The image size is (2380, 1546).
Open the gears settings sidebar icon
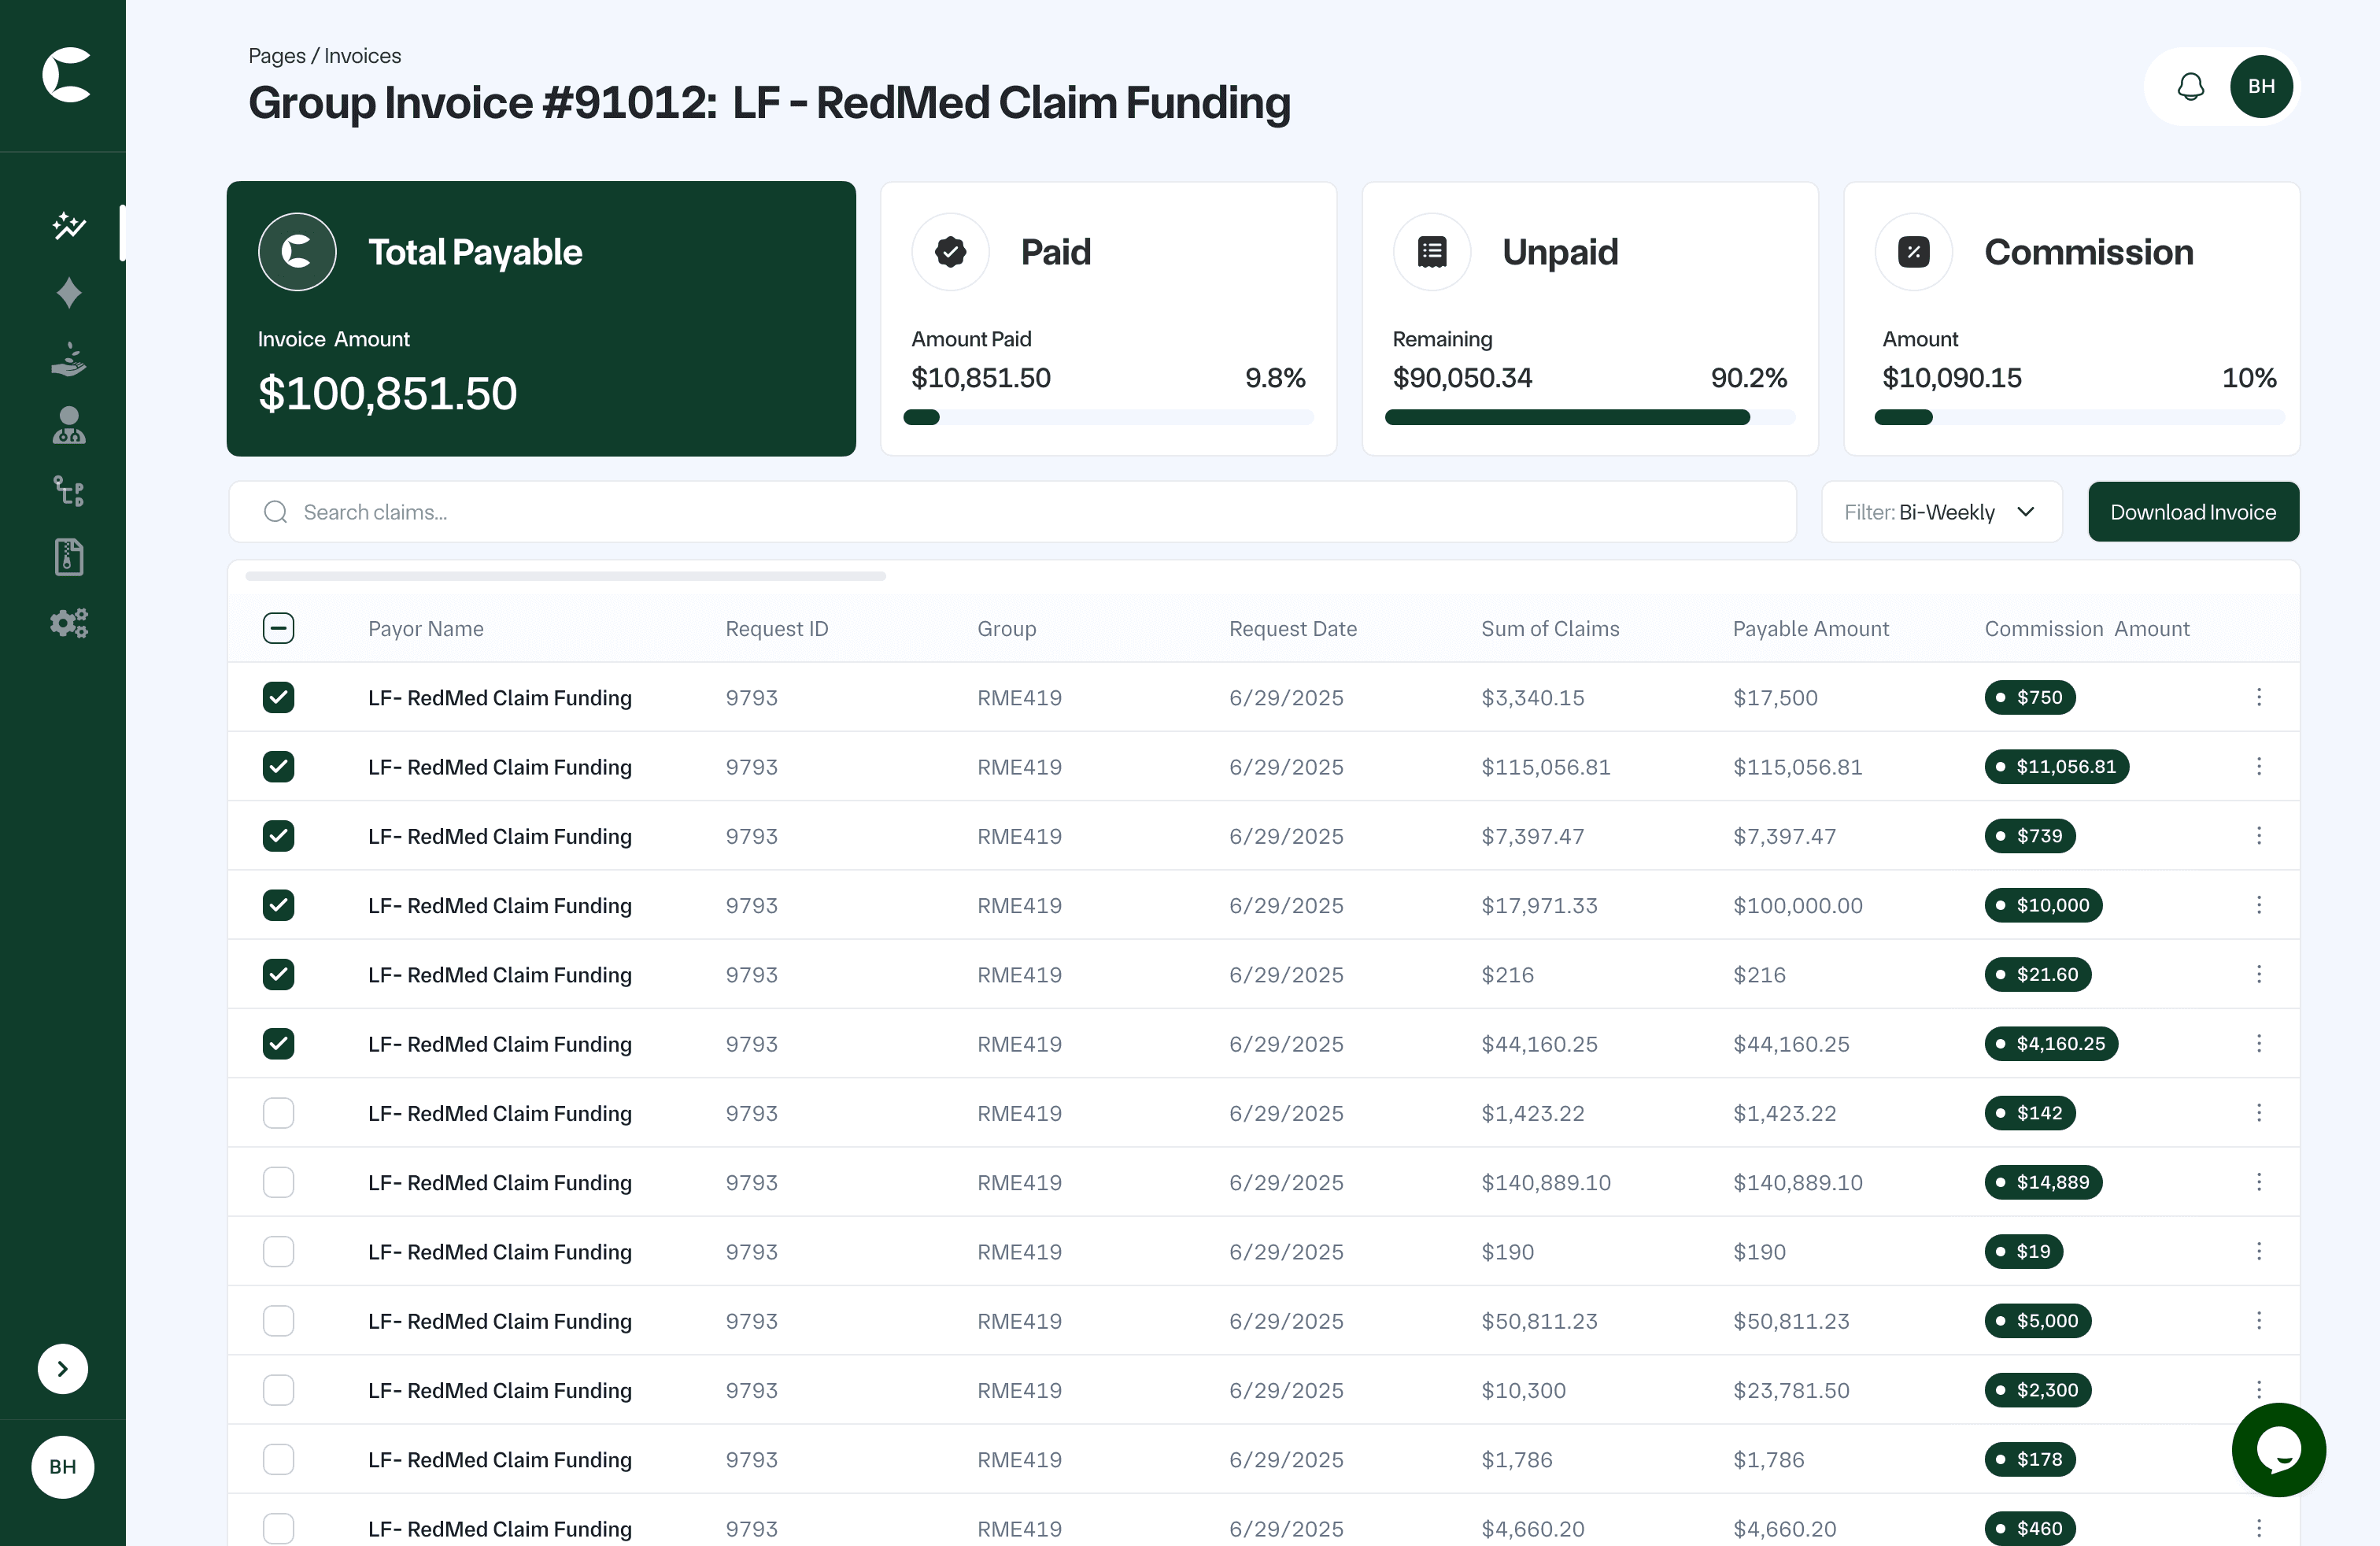tap(68, 623)
